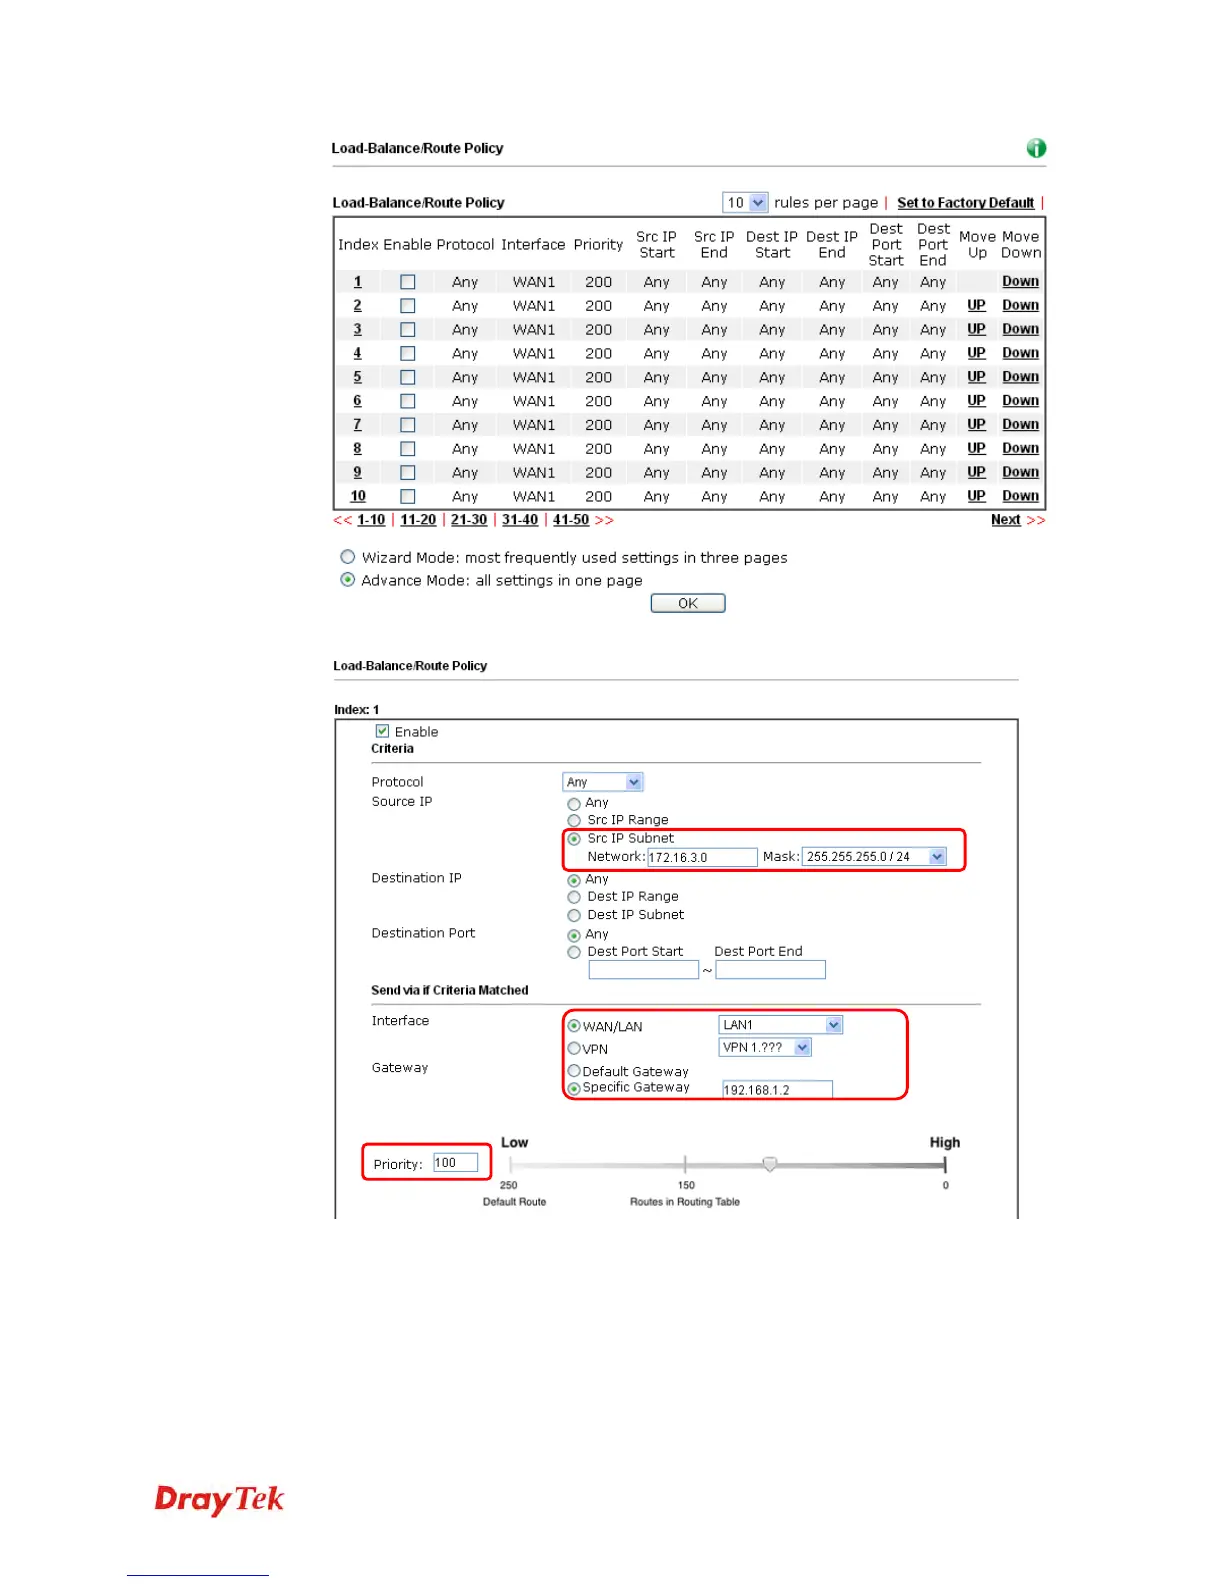
Task: Open policy index 10 link
Action: pyautogui.click(x=357, y=496)
